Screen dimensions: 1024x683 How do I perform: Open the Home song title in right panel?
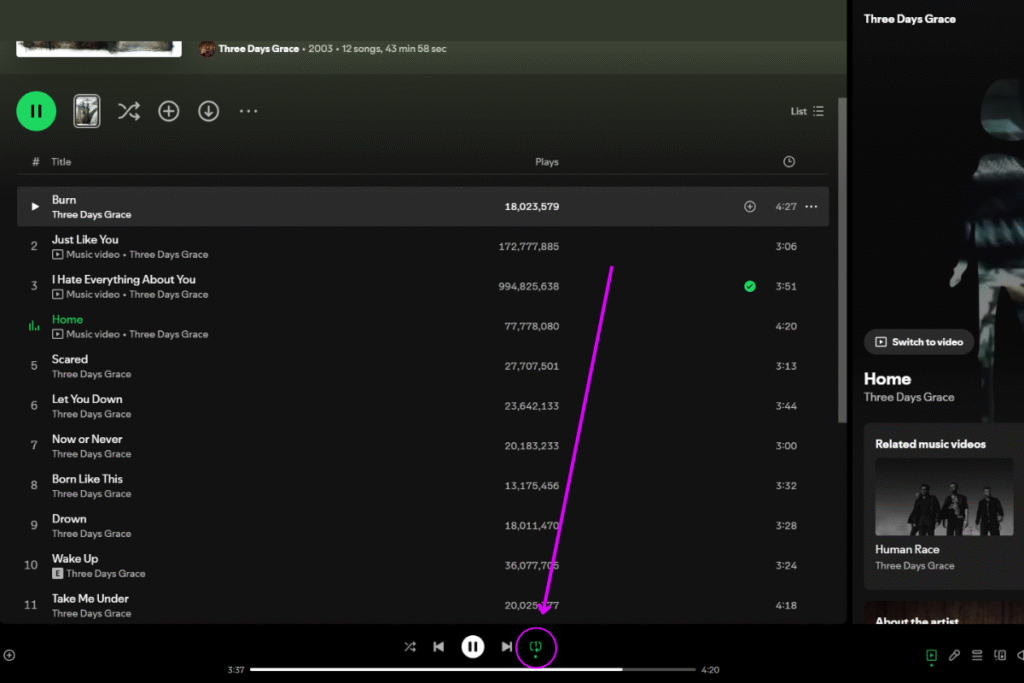coord(887,379)
